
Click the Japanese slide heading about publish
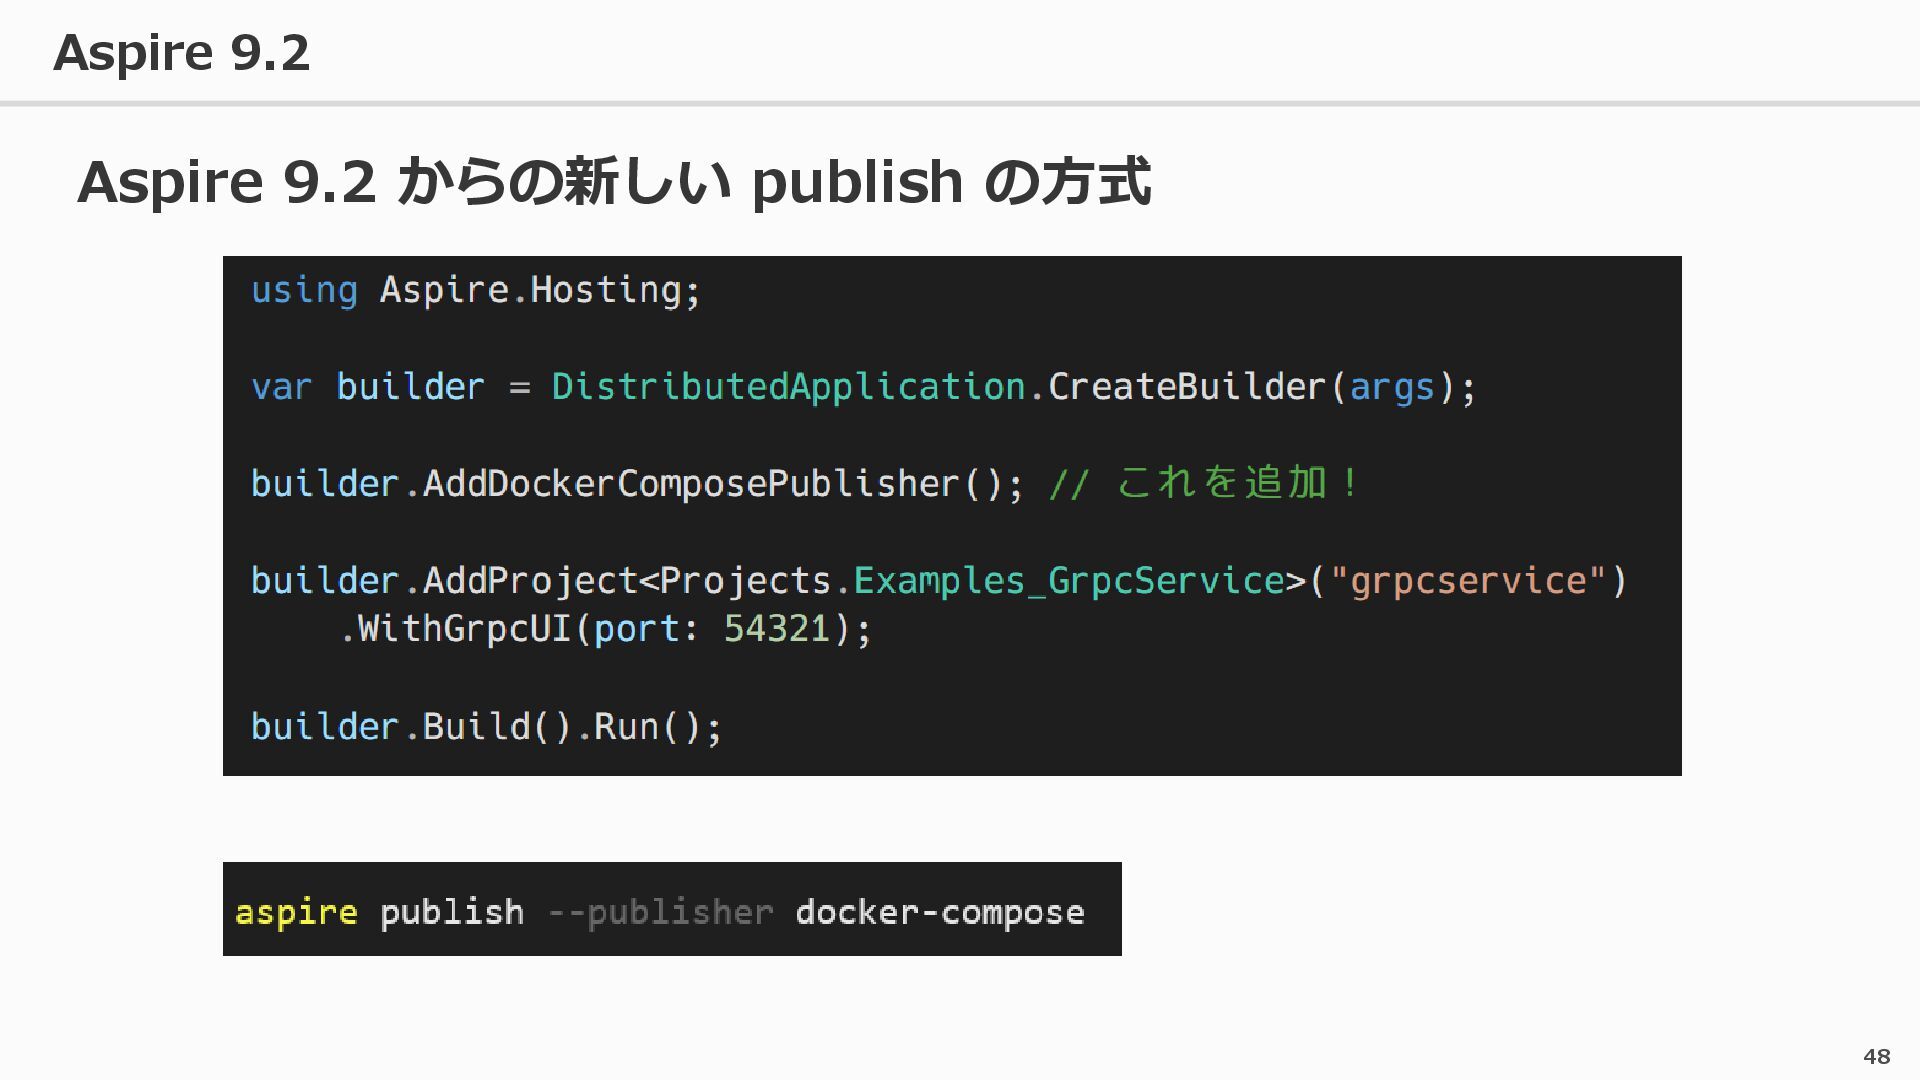click(x=613, y=182)
